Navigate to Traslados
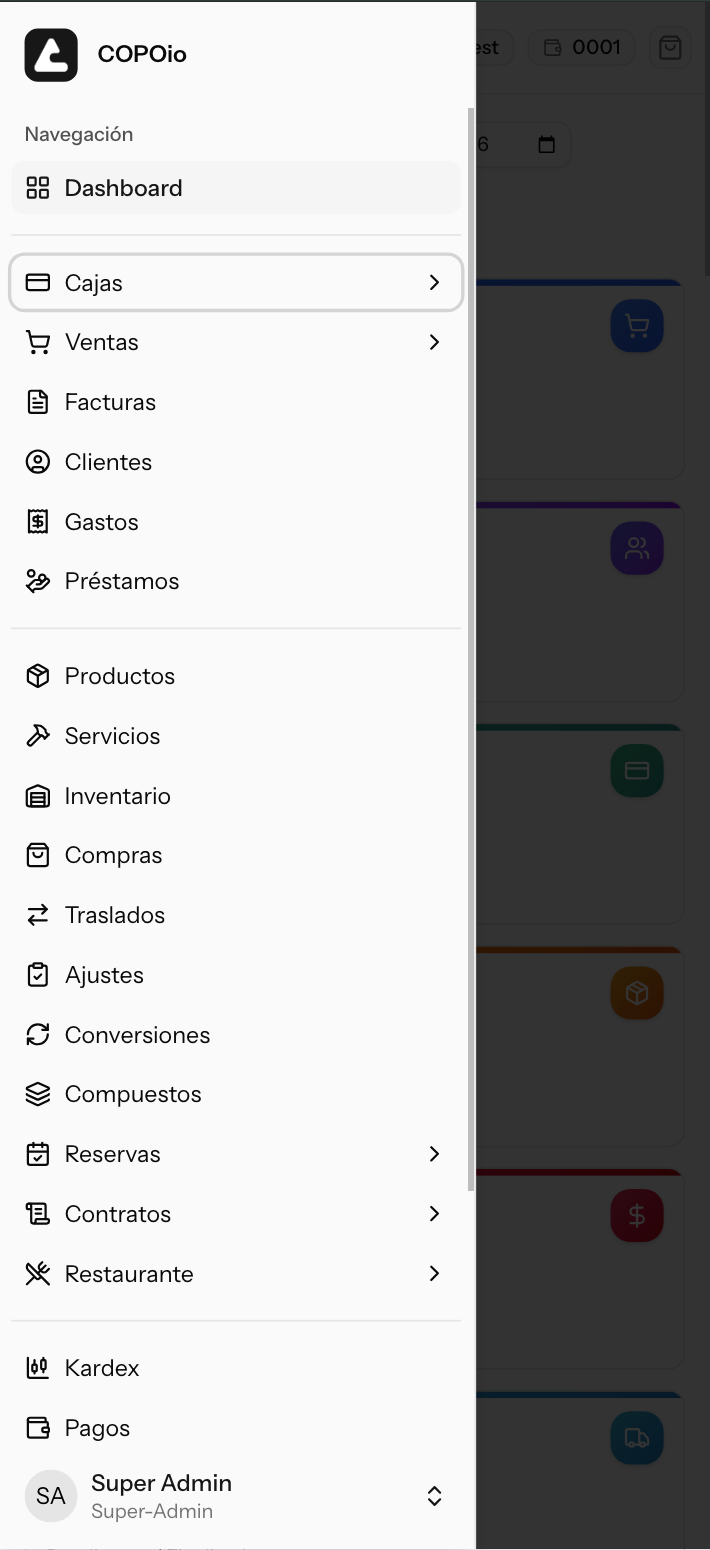Image resolution: width=710 pixels, height=1550 pixels. (114, 915)
